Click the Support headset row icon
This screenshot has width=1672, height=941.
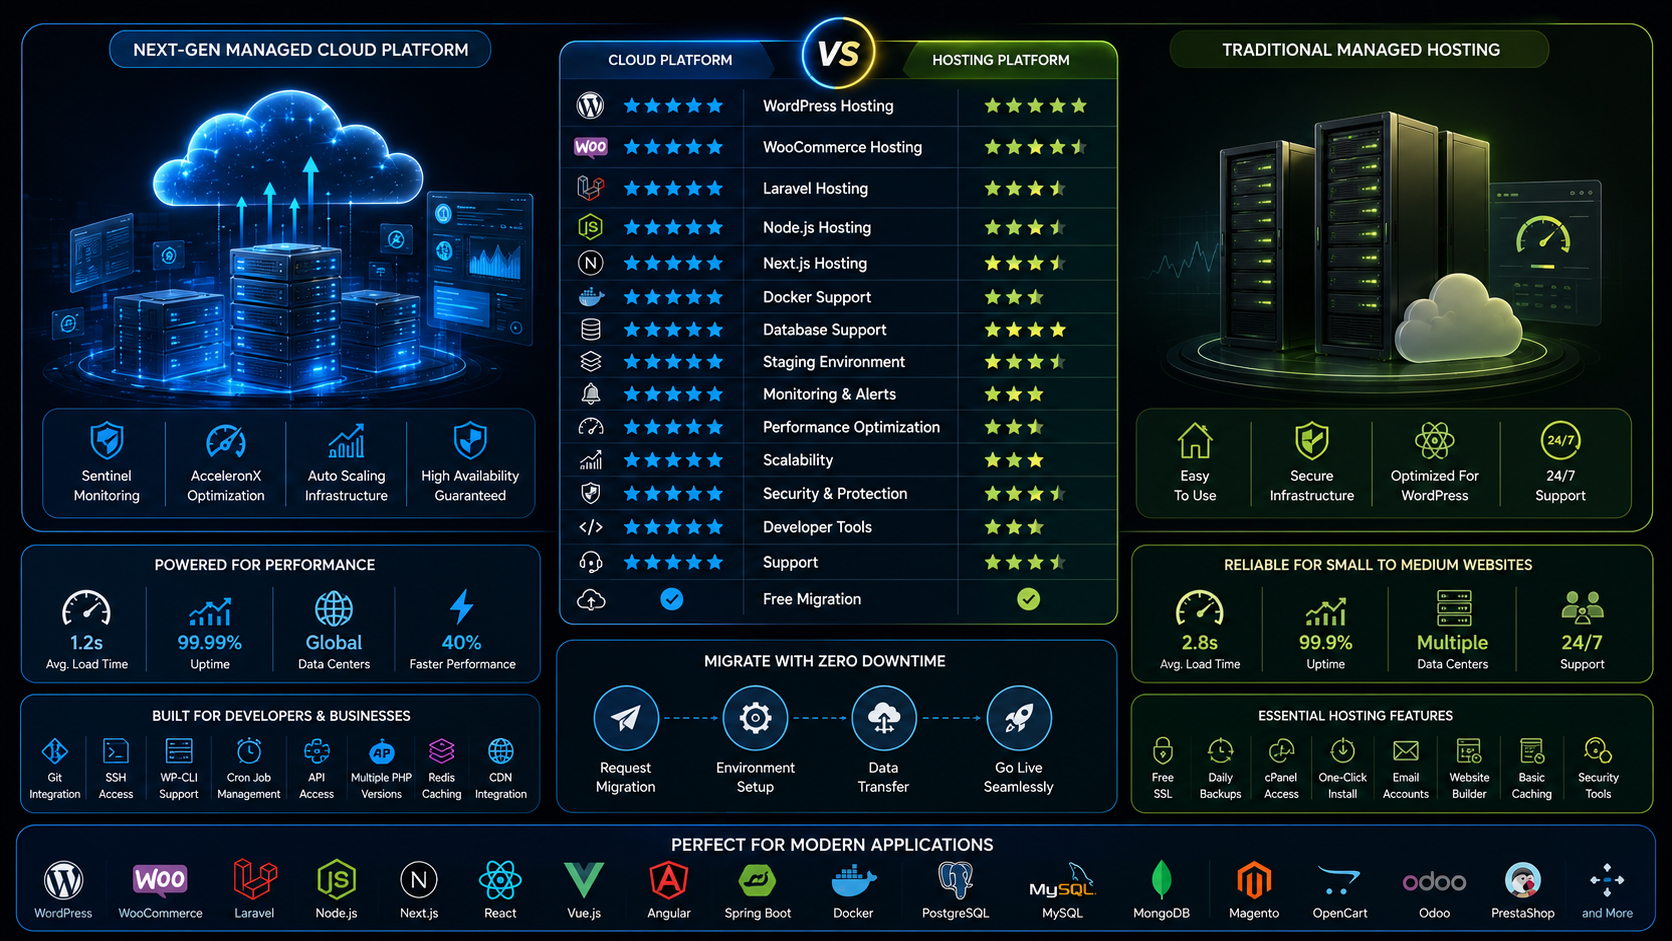591,562
